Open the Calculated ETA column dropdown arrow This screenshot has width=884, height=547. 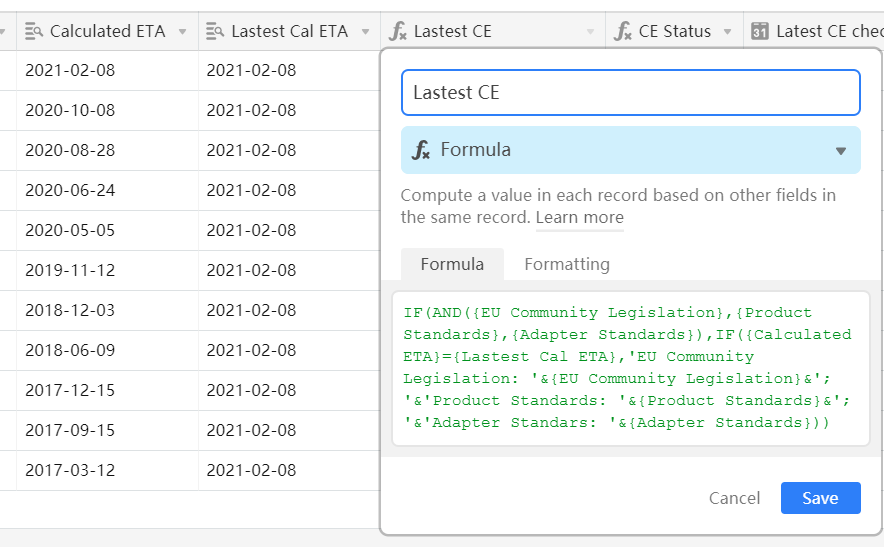coord(182,32)
